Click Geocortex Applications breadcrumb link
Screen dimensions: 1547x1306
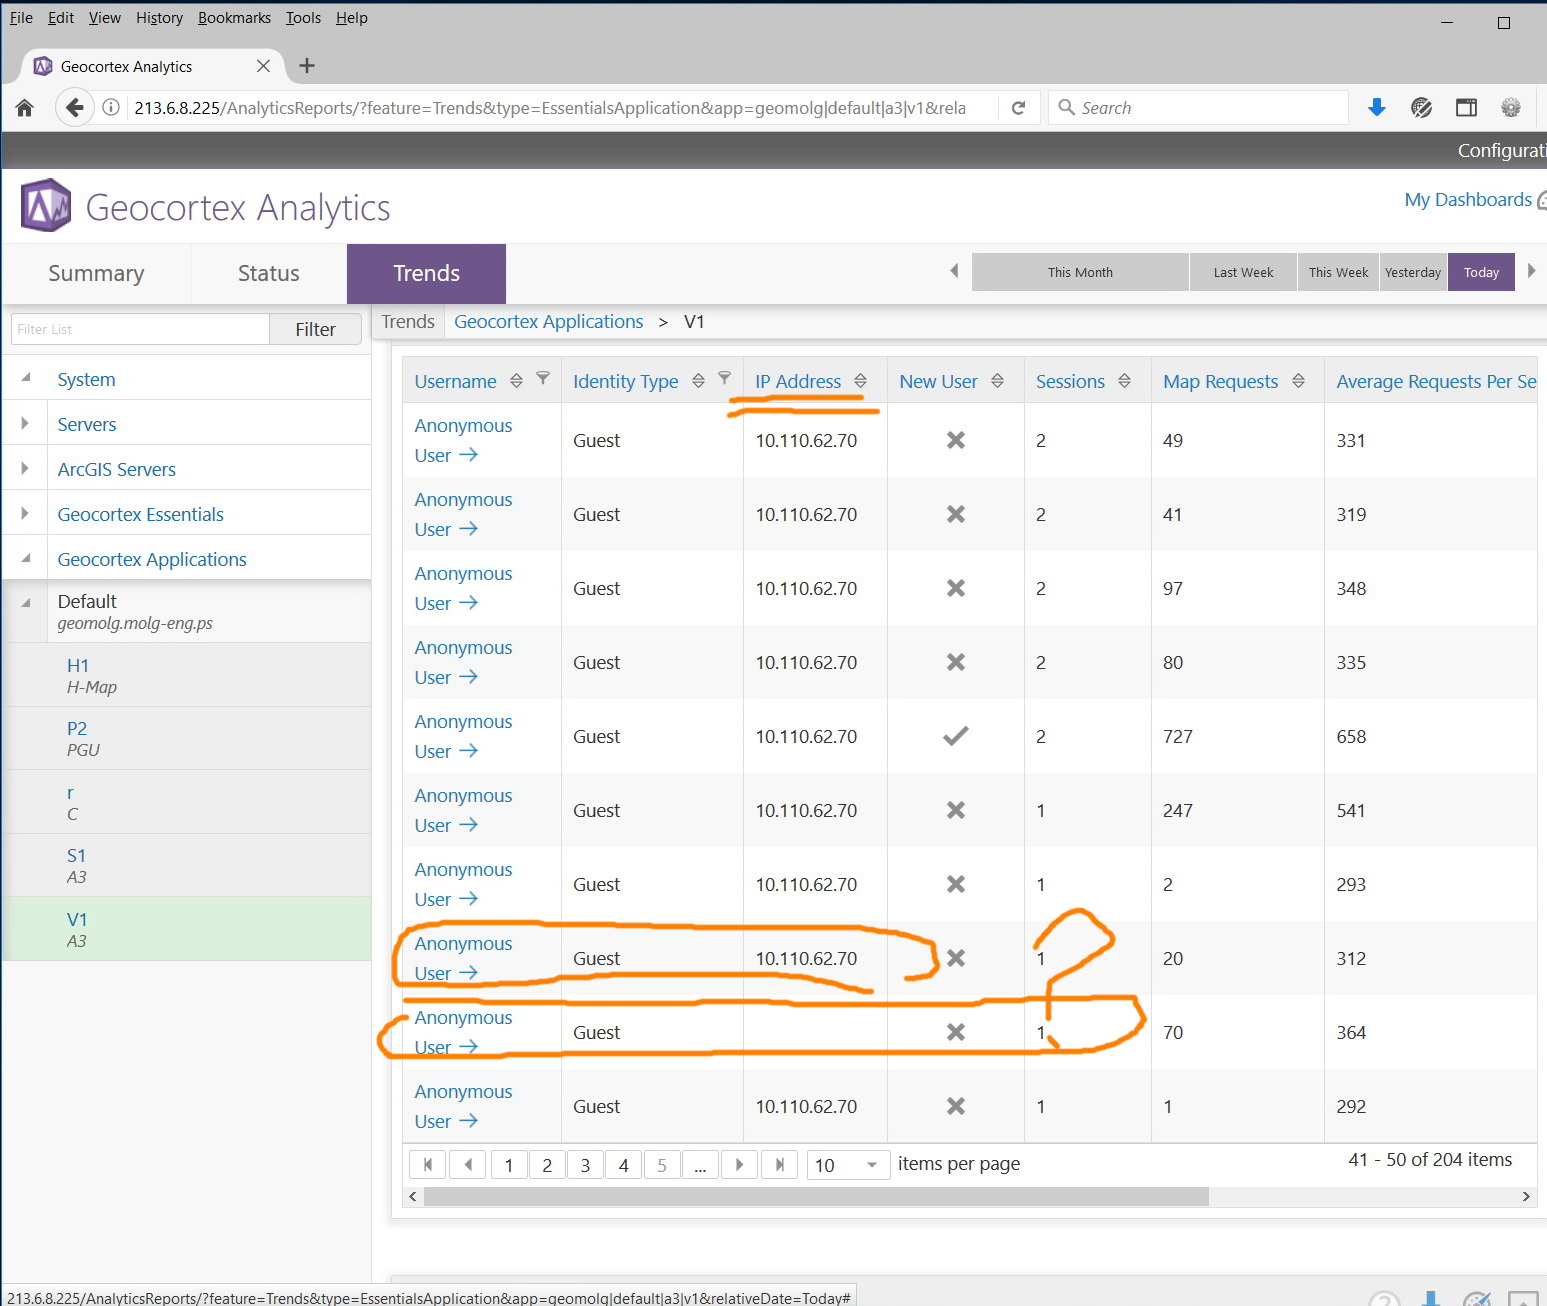548,321
